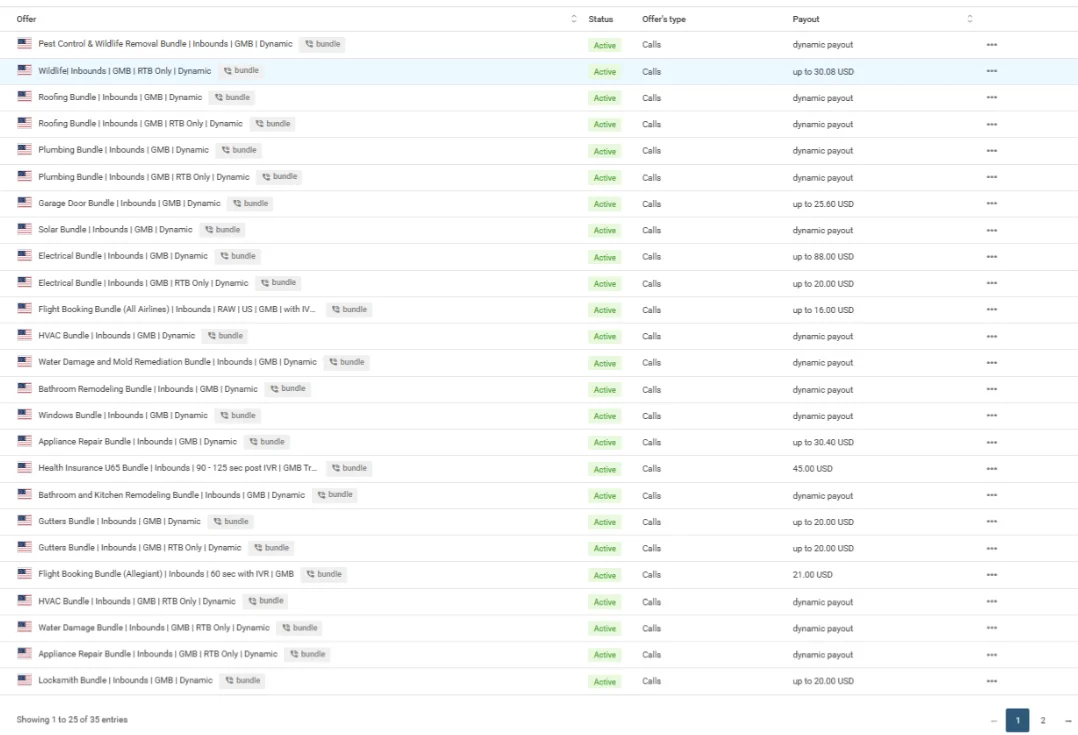Click the Offer's type column header
The width and height of the screenshot is (1078, 735).
[664, 19]
